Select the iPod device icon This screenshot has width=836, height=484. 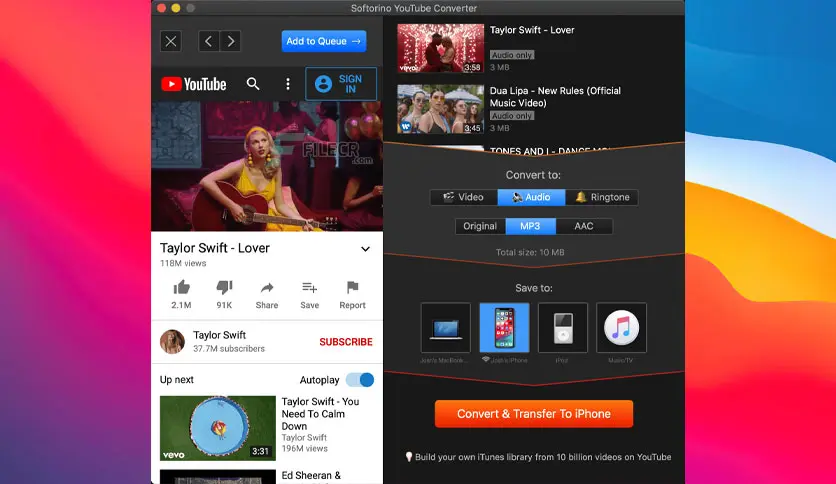562,328
